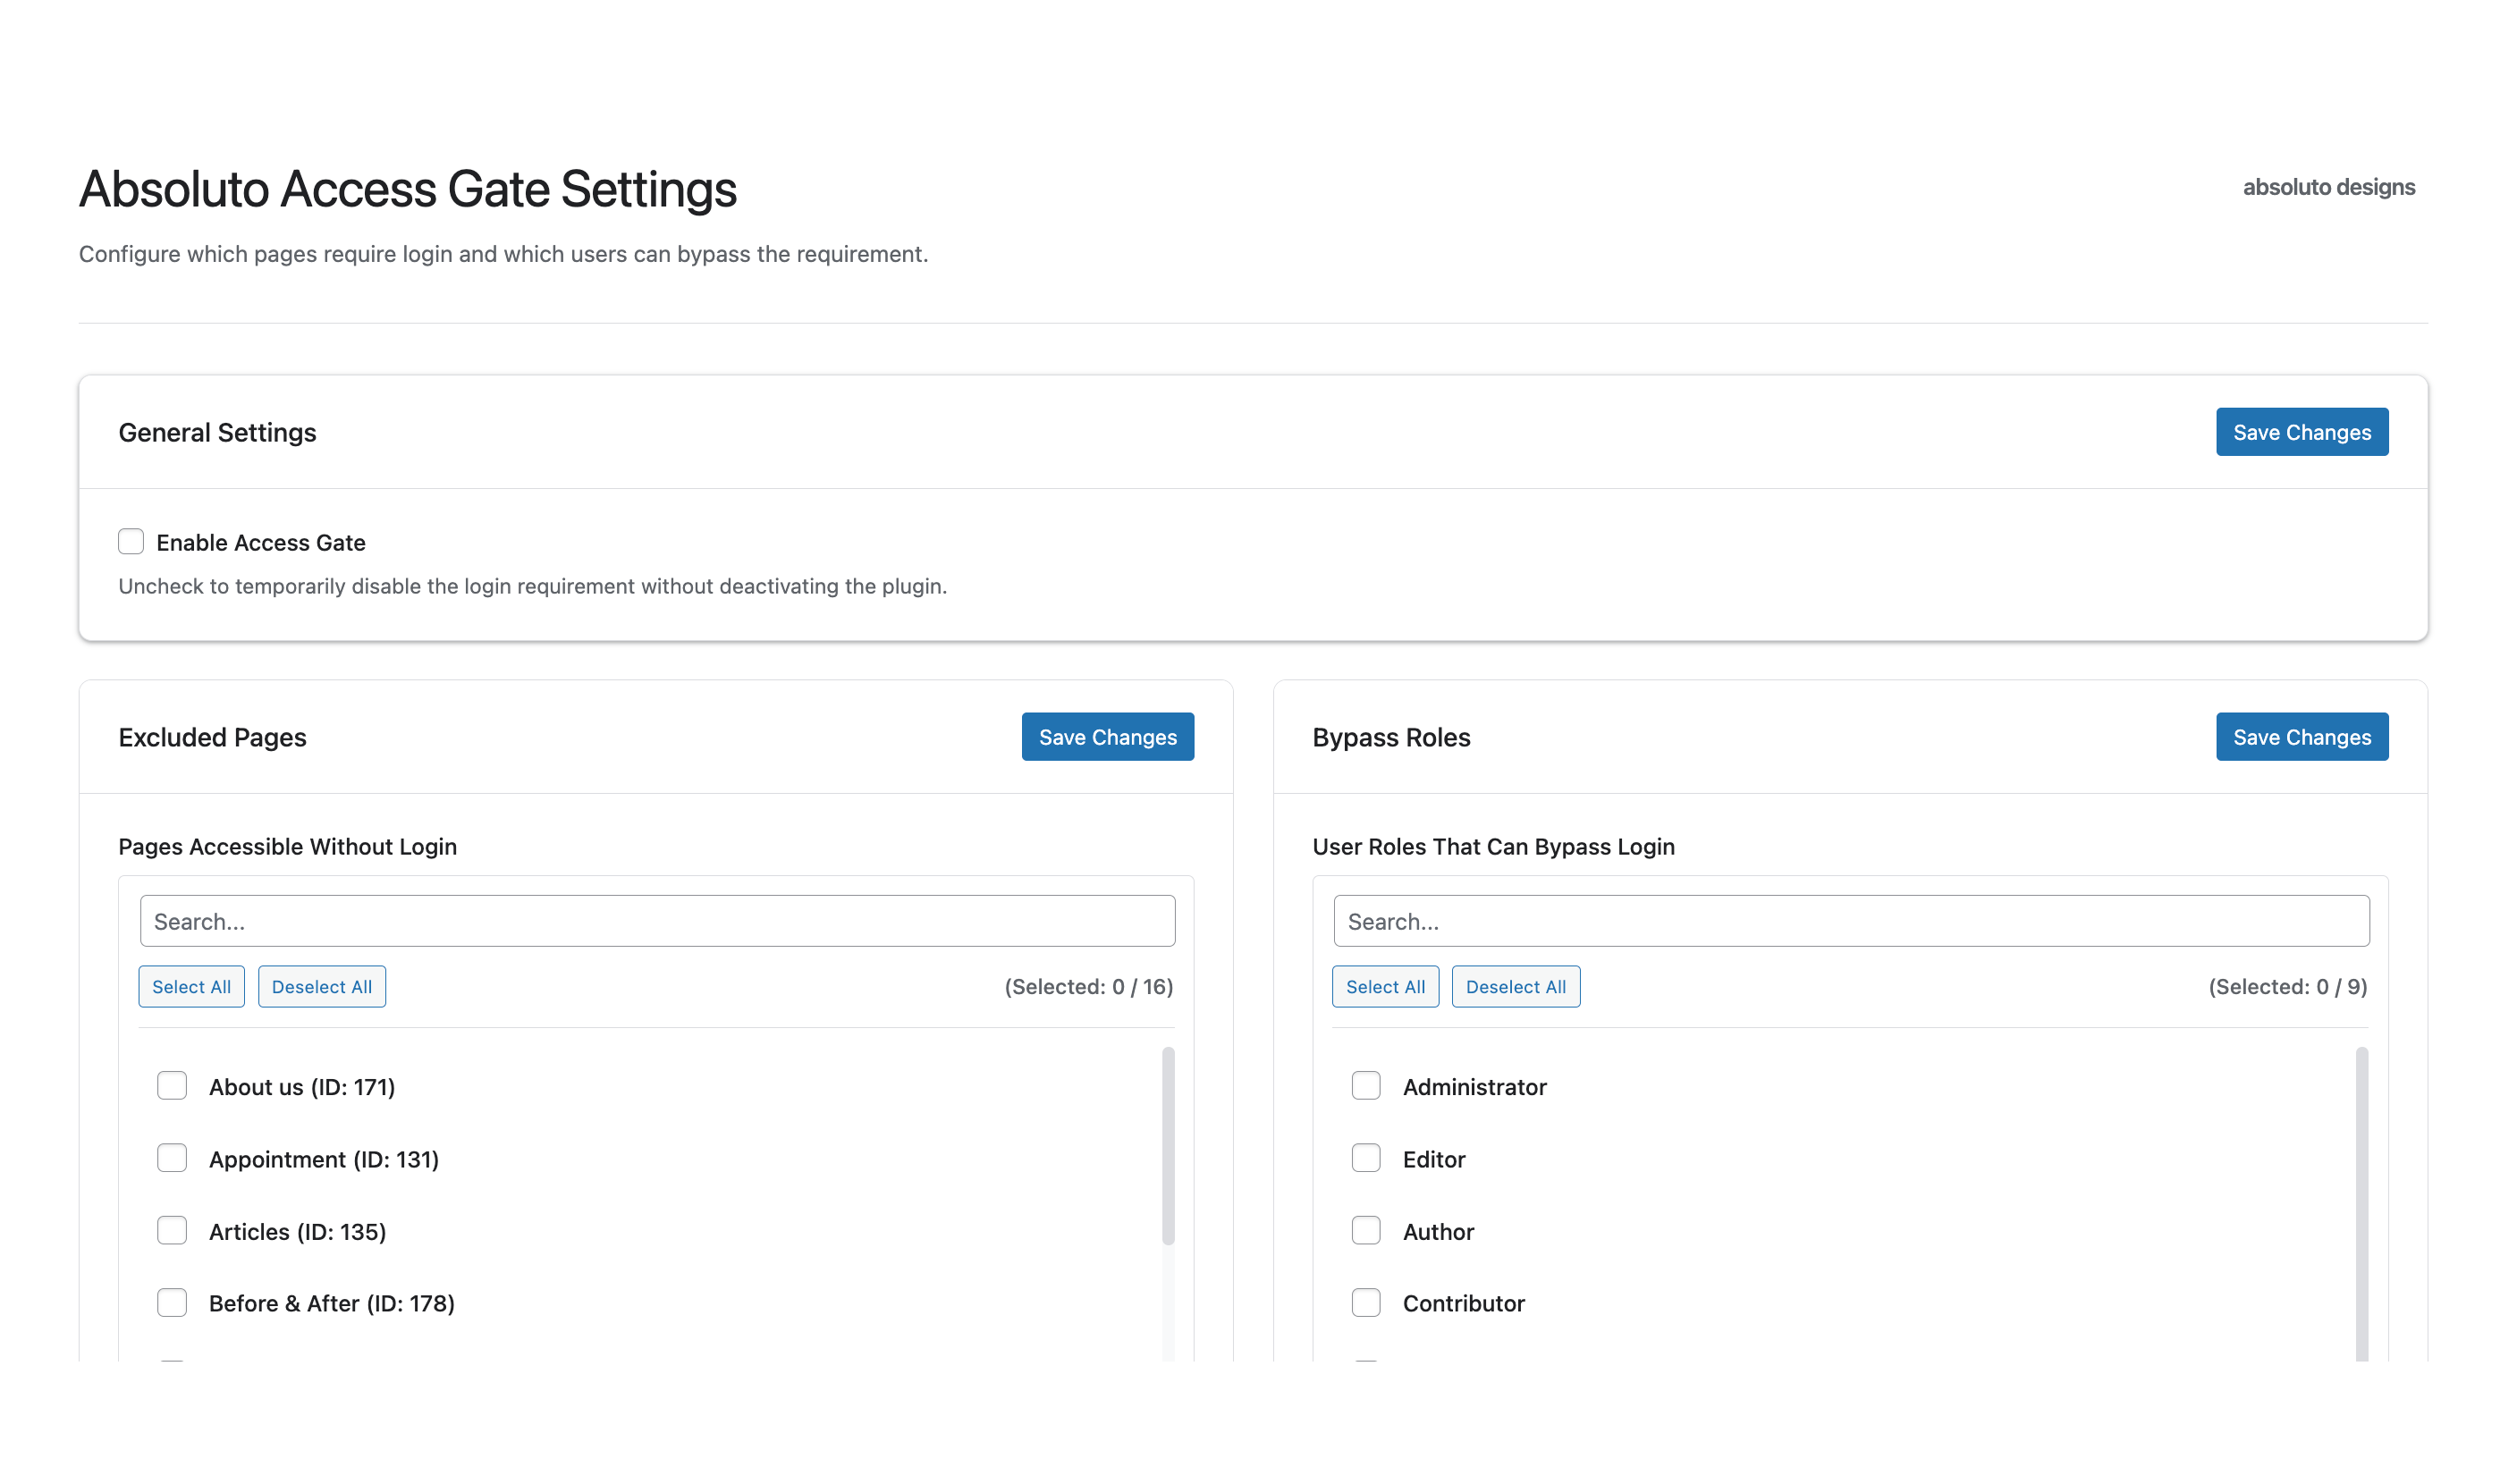Screen dimensions: 2500x1484
Task: Tick the Articles (ID: 135) checkbox
Action: pyautogui.click(x=172, y=1231)
